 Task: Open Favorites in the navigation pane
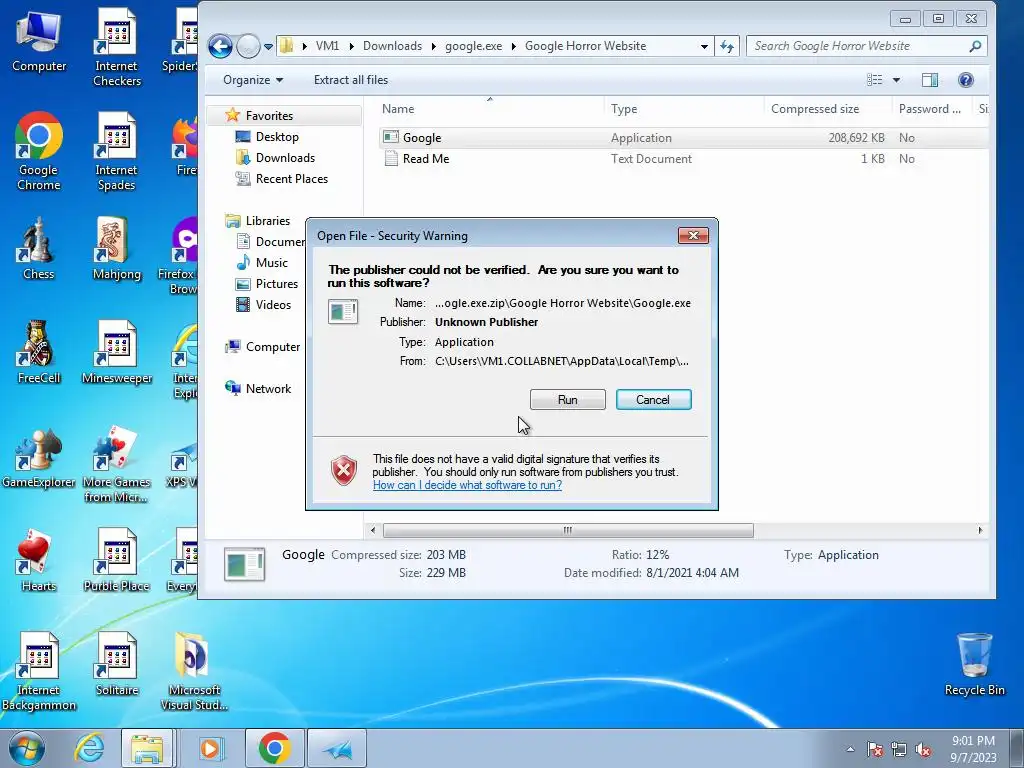(x=269, y=116)
